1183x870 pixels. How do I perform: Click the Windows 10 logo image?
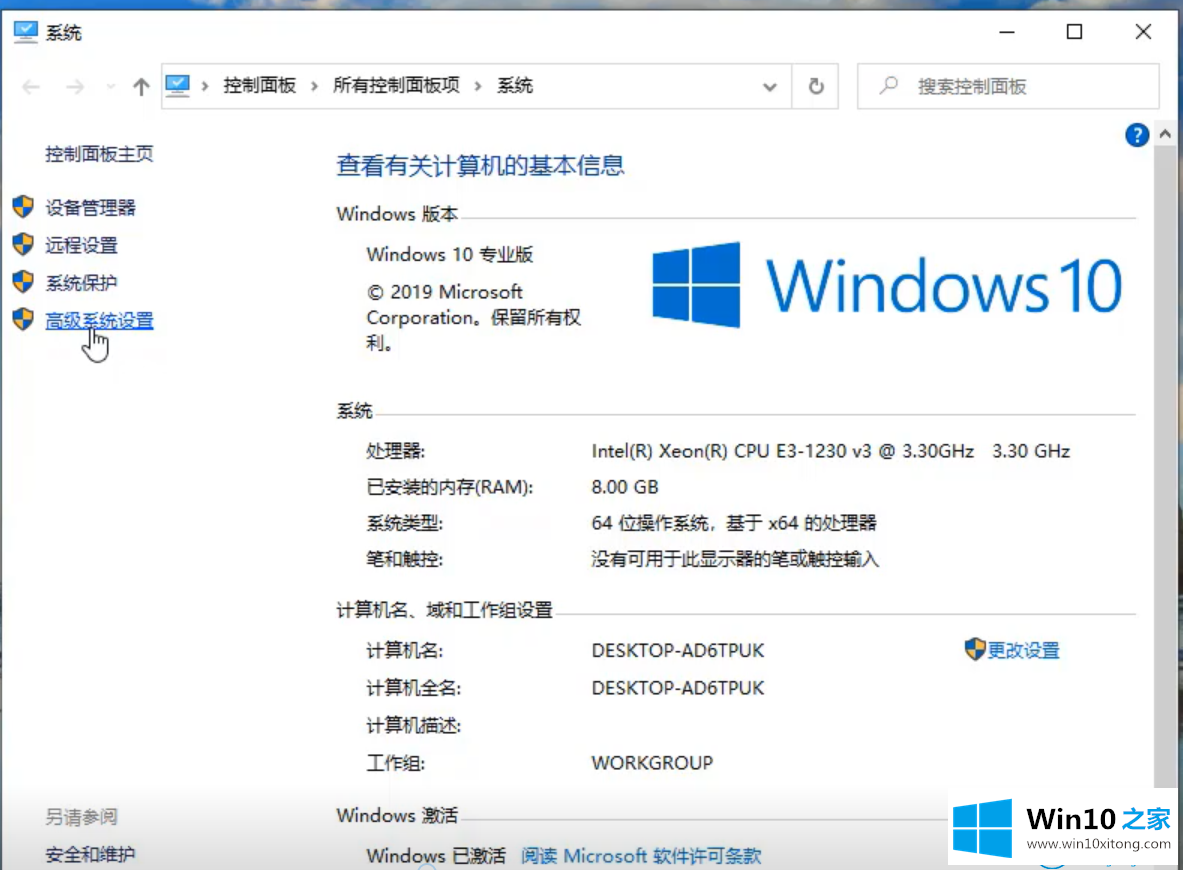[887, 285]
